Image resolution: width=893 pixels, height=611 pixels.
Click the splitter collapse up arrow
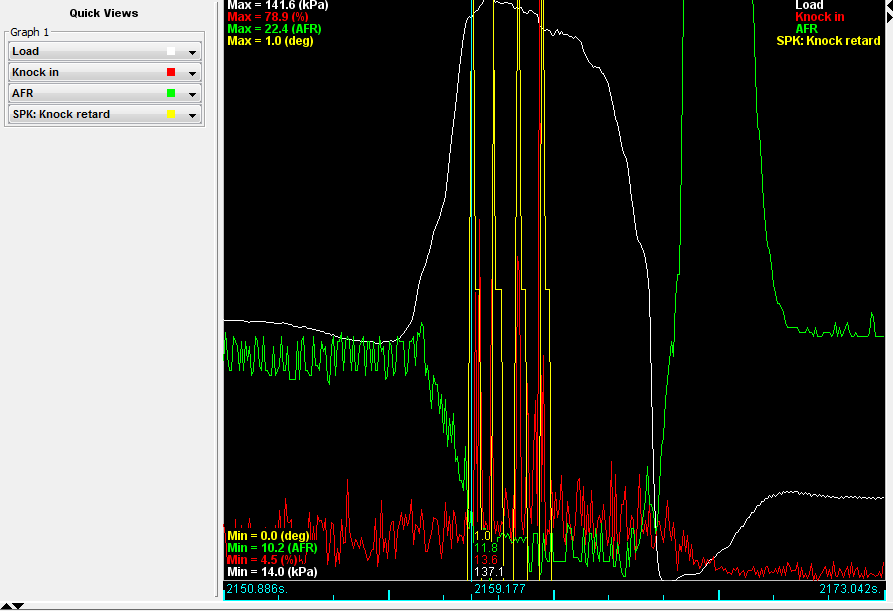[x=6, y=606]
